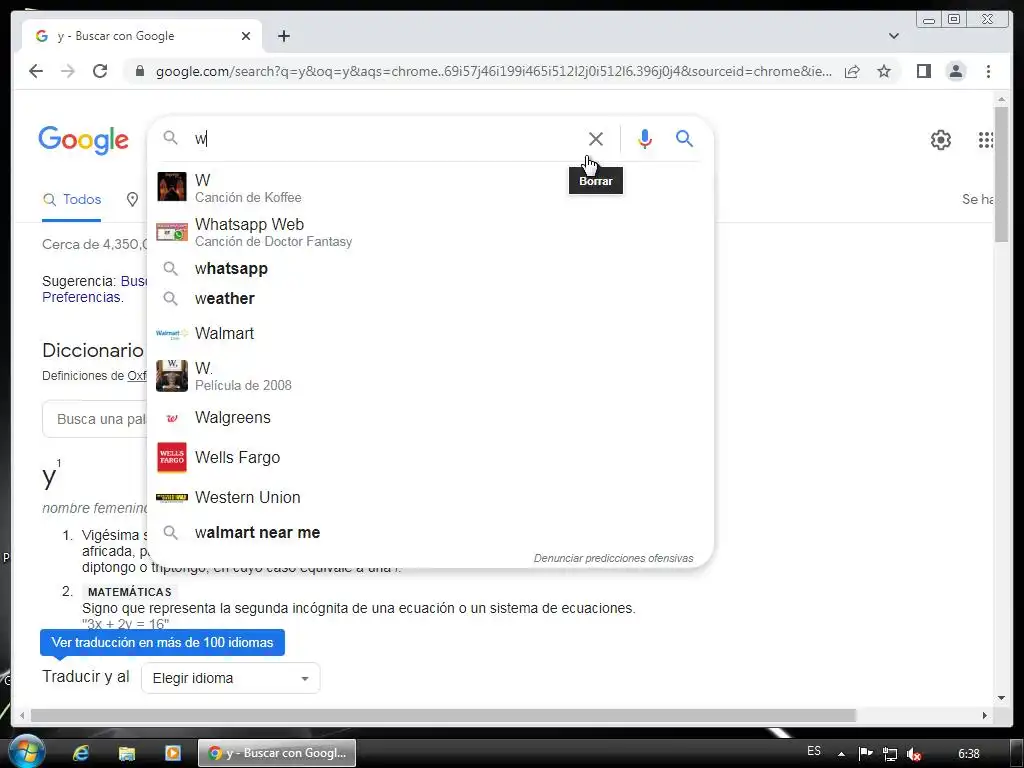Screen dimensions: 1024x768
Task: Click the browser Back arrow
Action: point(36,71)
